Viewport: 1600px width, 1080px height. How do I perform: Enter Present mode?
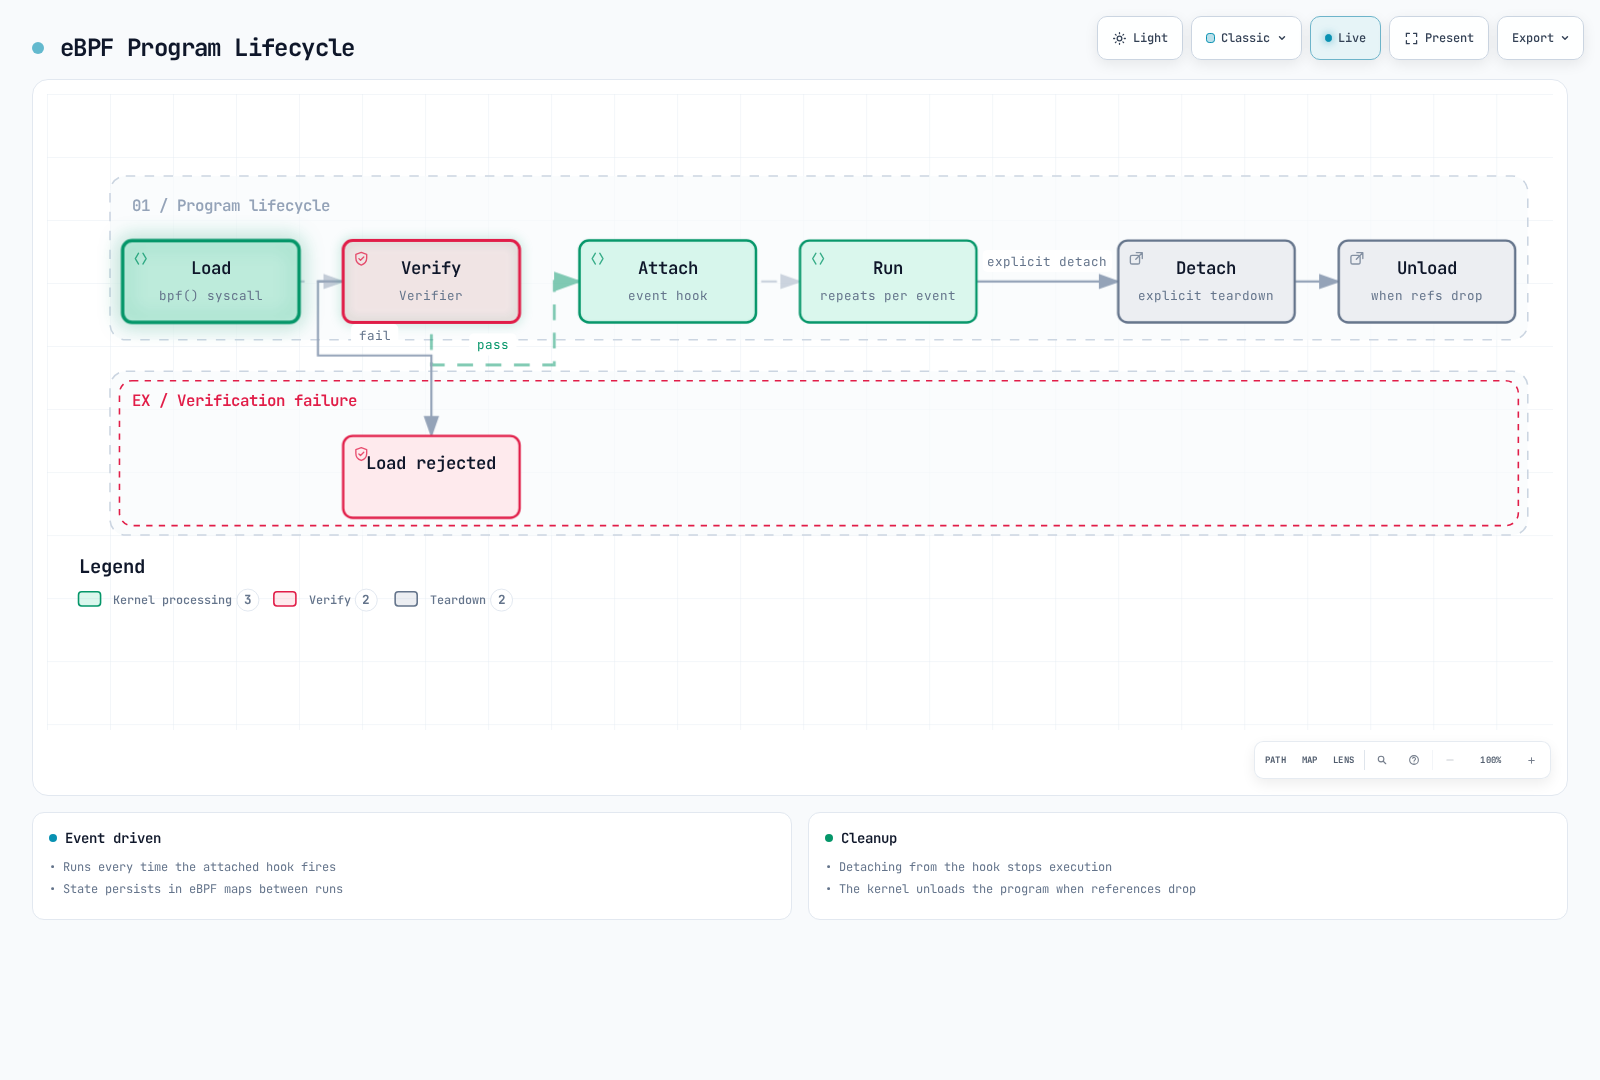(x=1439, y=38)
